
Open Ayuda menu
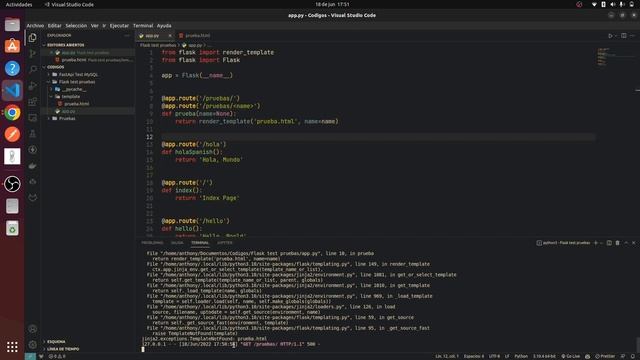click(x=164, y=26)
